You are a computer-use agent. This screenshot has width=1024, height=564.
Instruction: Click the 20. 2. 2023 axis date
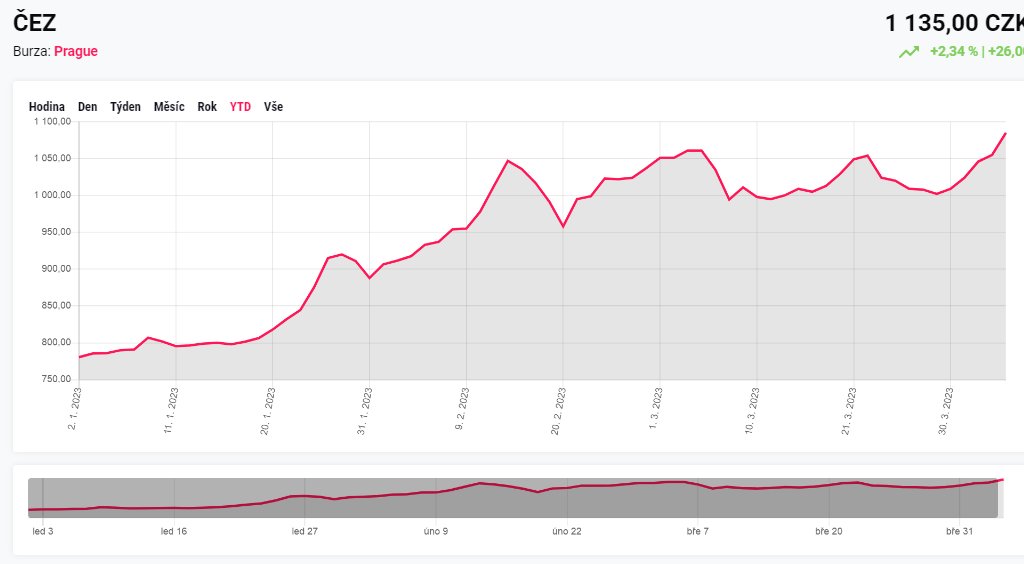(x=556, y=413)
